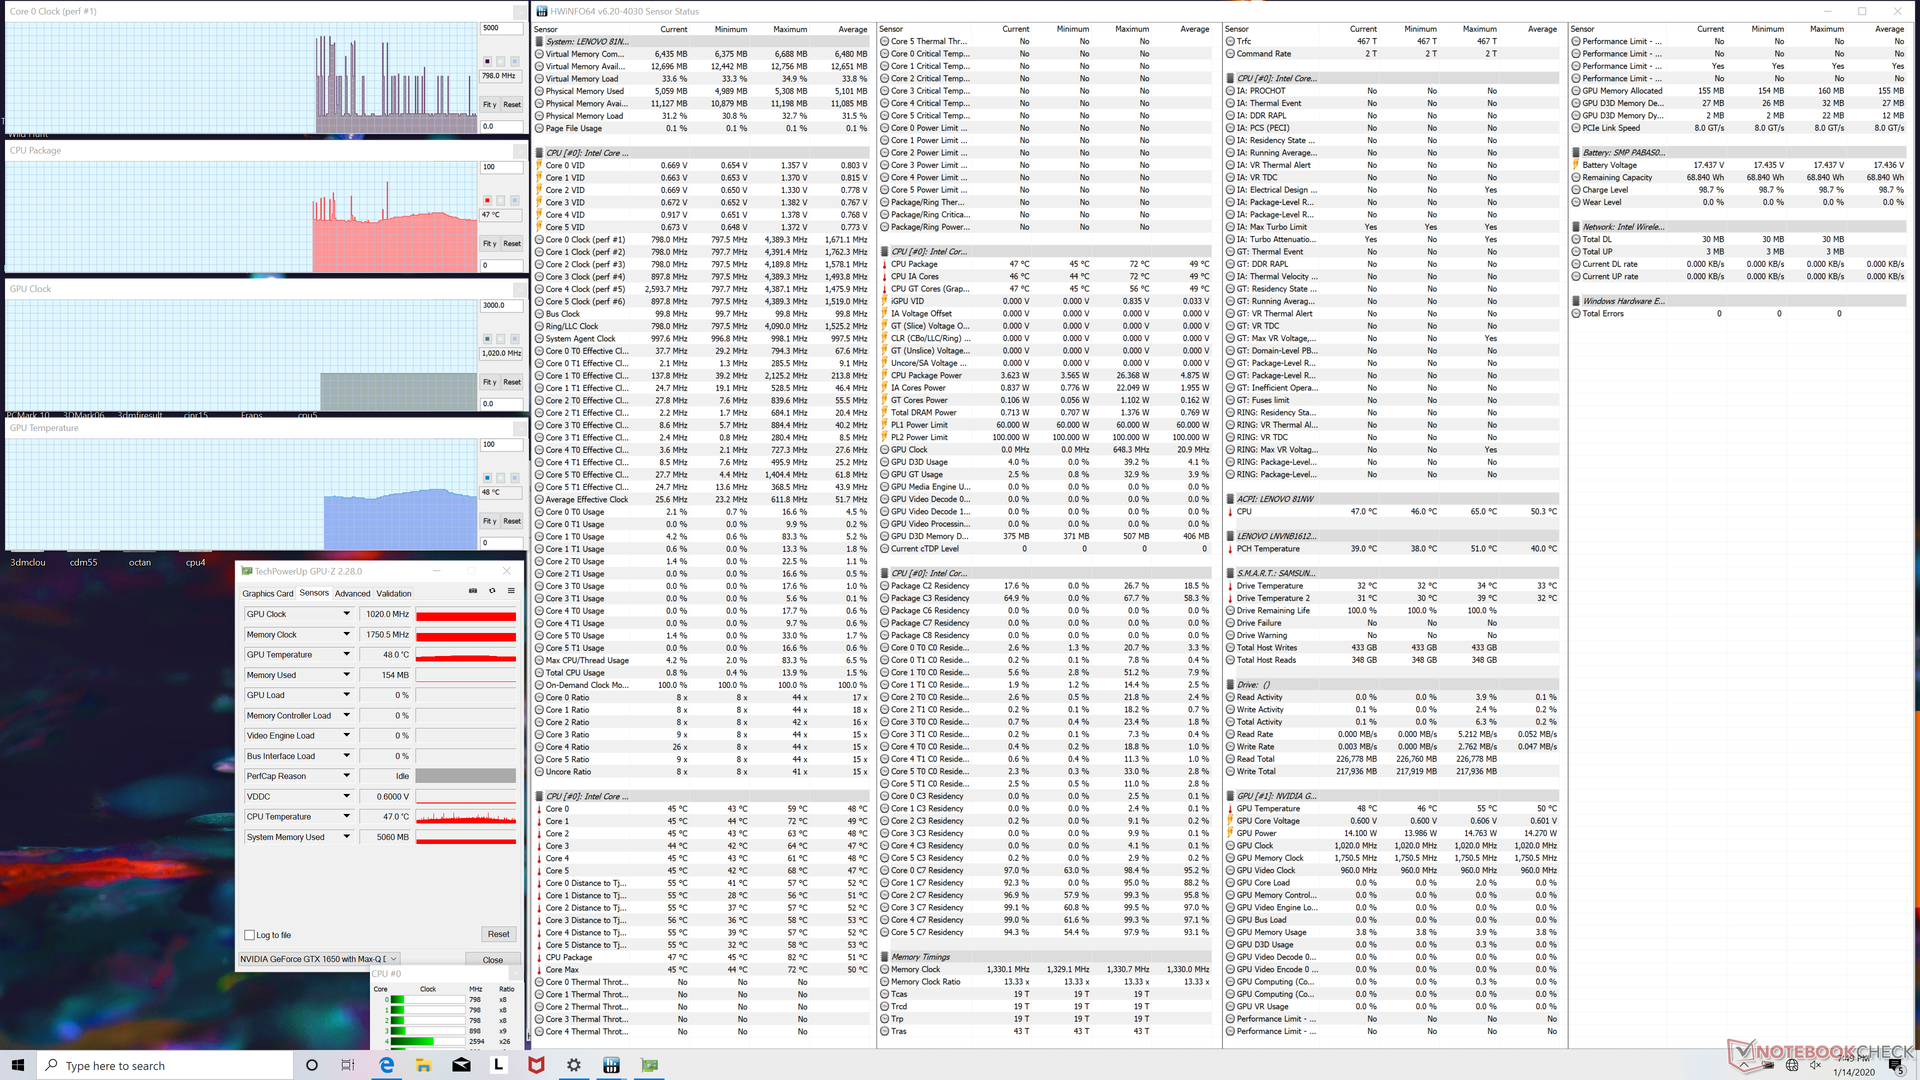The width and height of the screenshot is (1920, 1080).
Task: Click dark color swatch in Core 0 Clock graph
Action: click(488, 61)
